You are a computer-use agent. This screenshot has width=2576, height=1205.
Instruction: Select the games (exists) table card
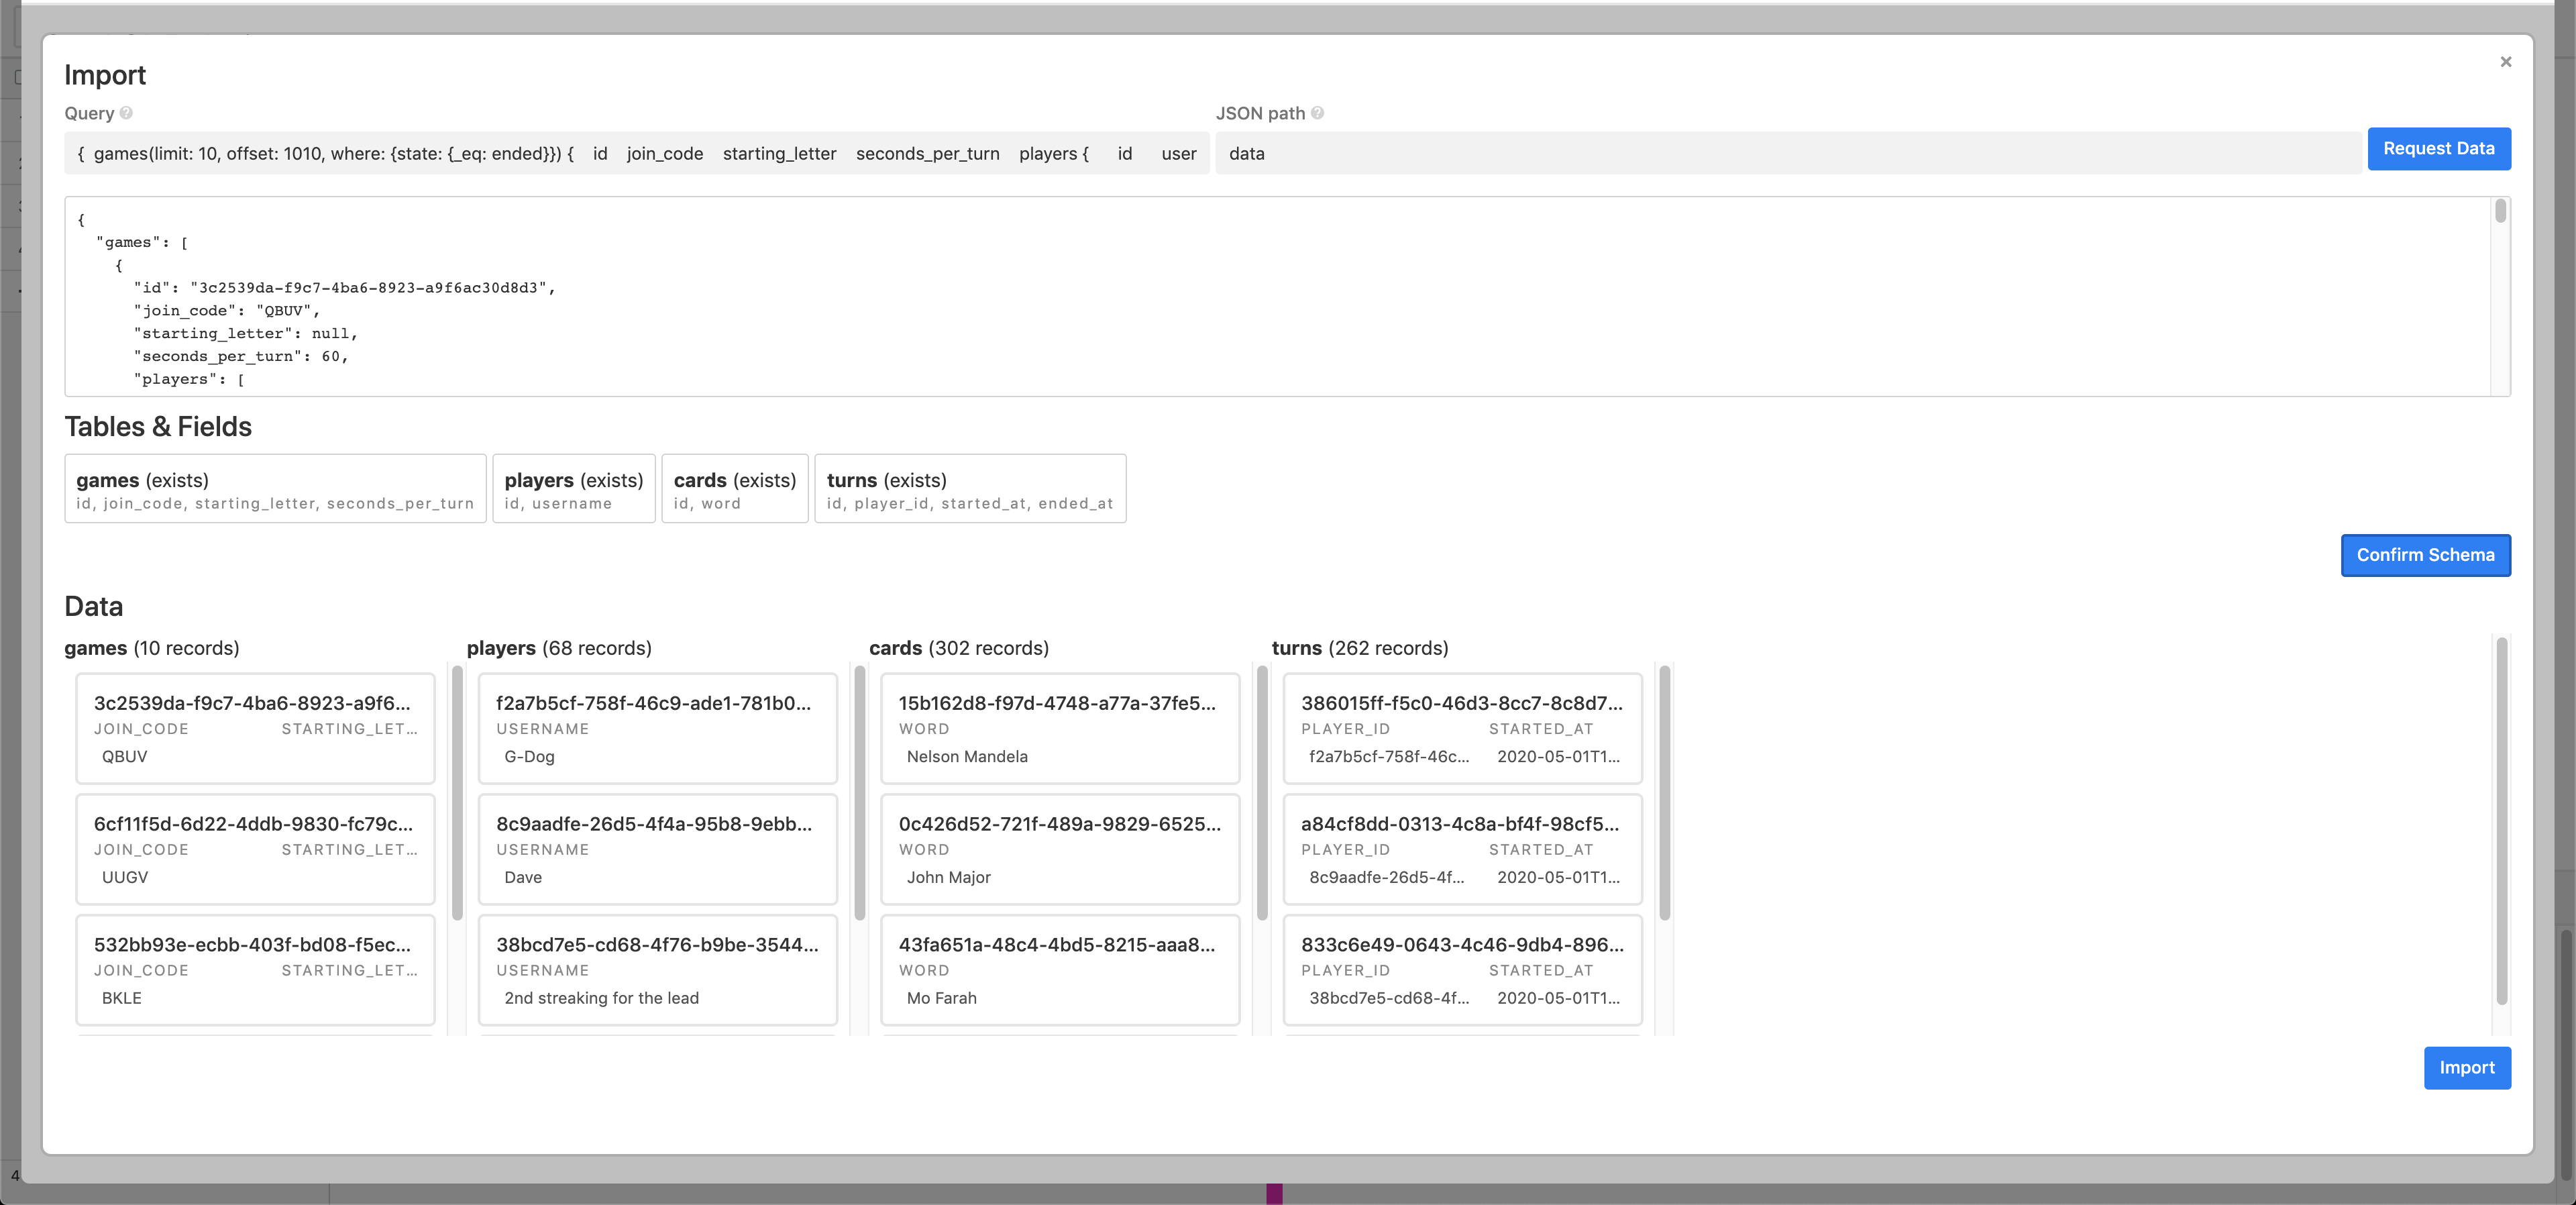tap(275, 489)
